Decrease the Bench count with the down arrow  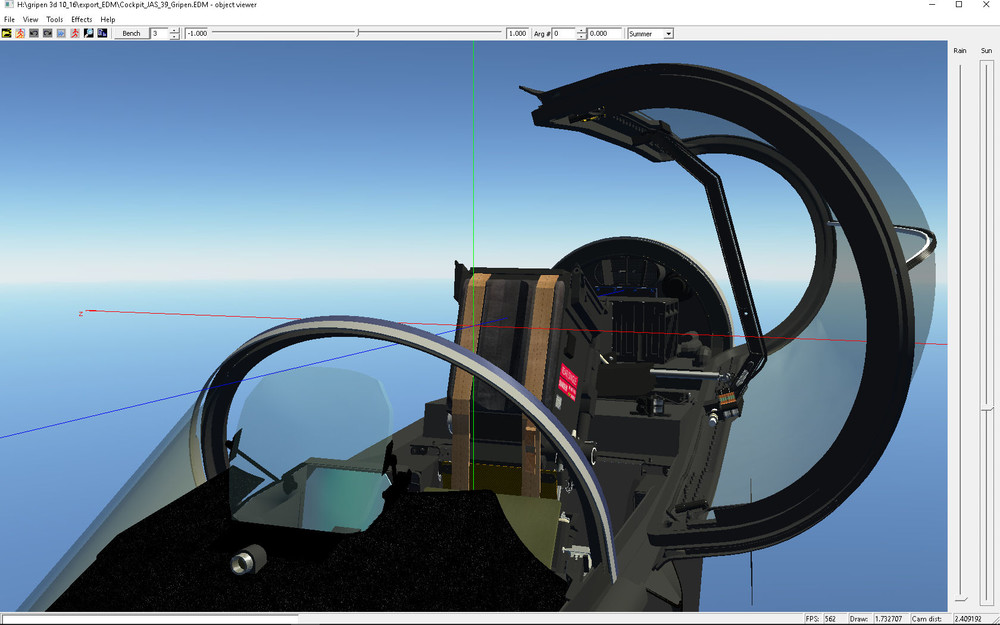pos(175,36)
